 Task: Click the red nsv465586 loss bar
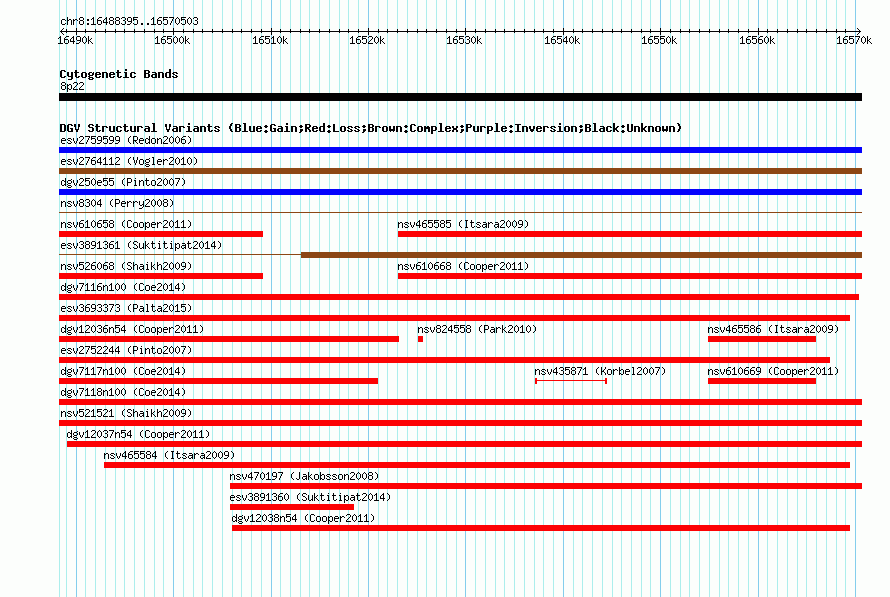pyautogui.click(x=762, y=339)
